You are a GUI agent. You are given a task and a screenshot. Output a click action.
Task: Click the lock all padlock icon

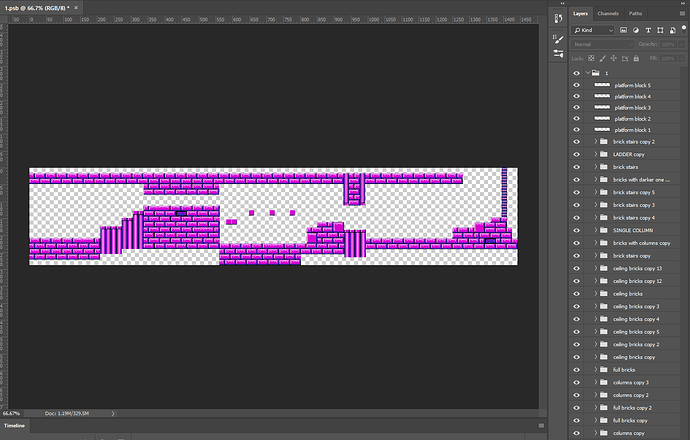[x=636, y=58]
